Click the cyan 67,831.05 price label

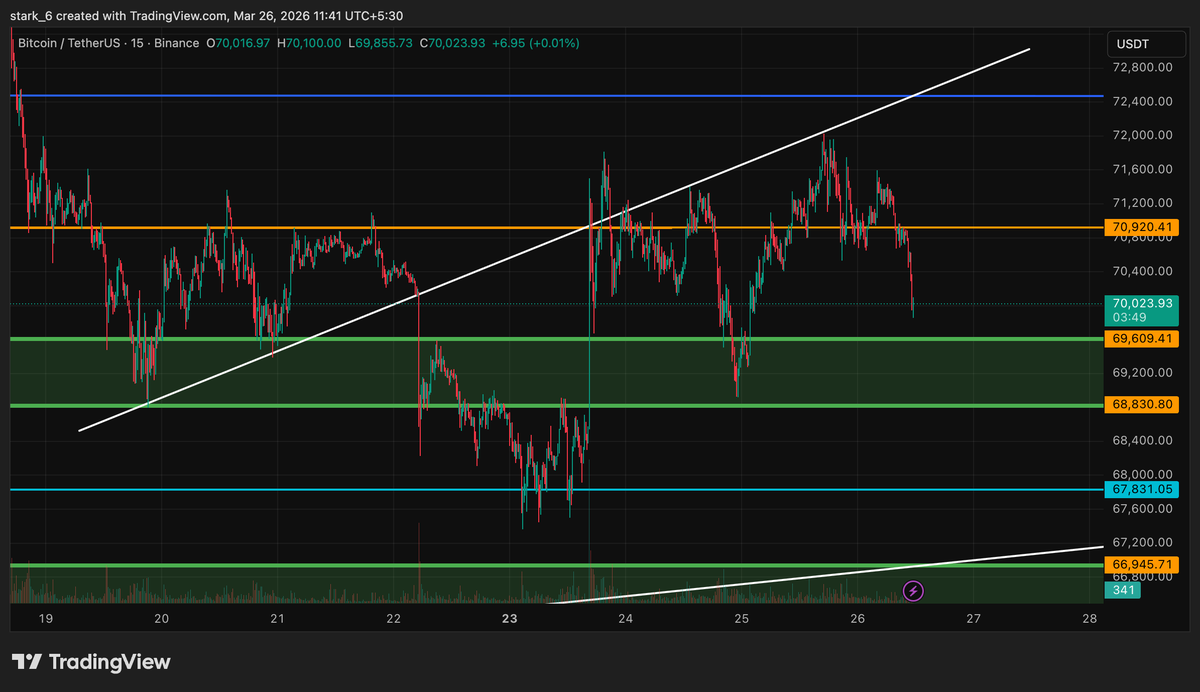click(1141, 490)
